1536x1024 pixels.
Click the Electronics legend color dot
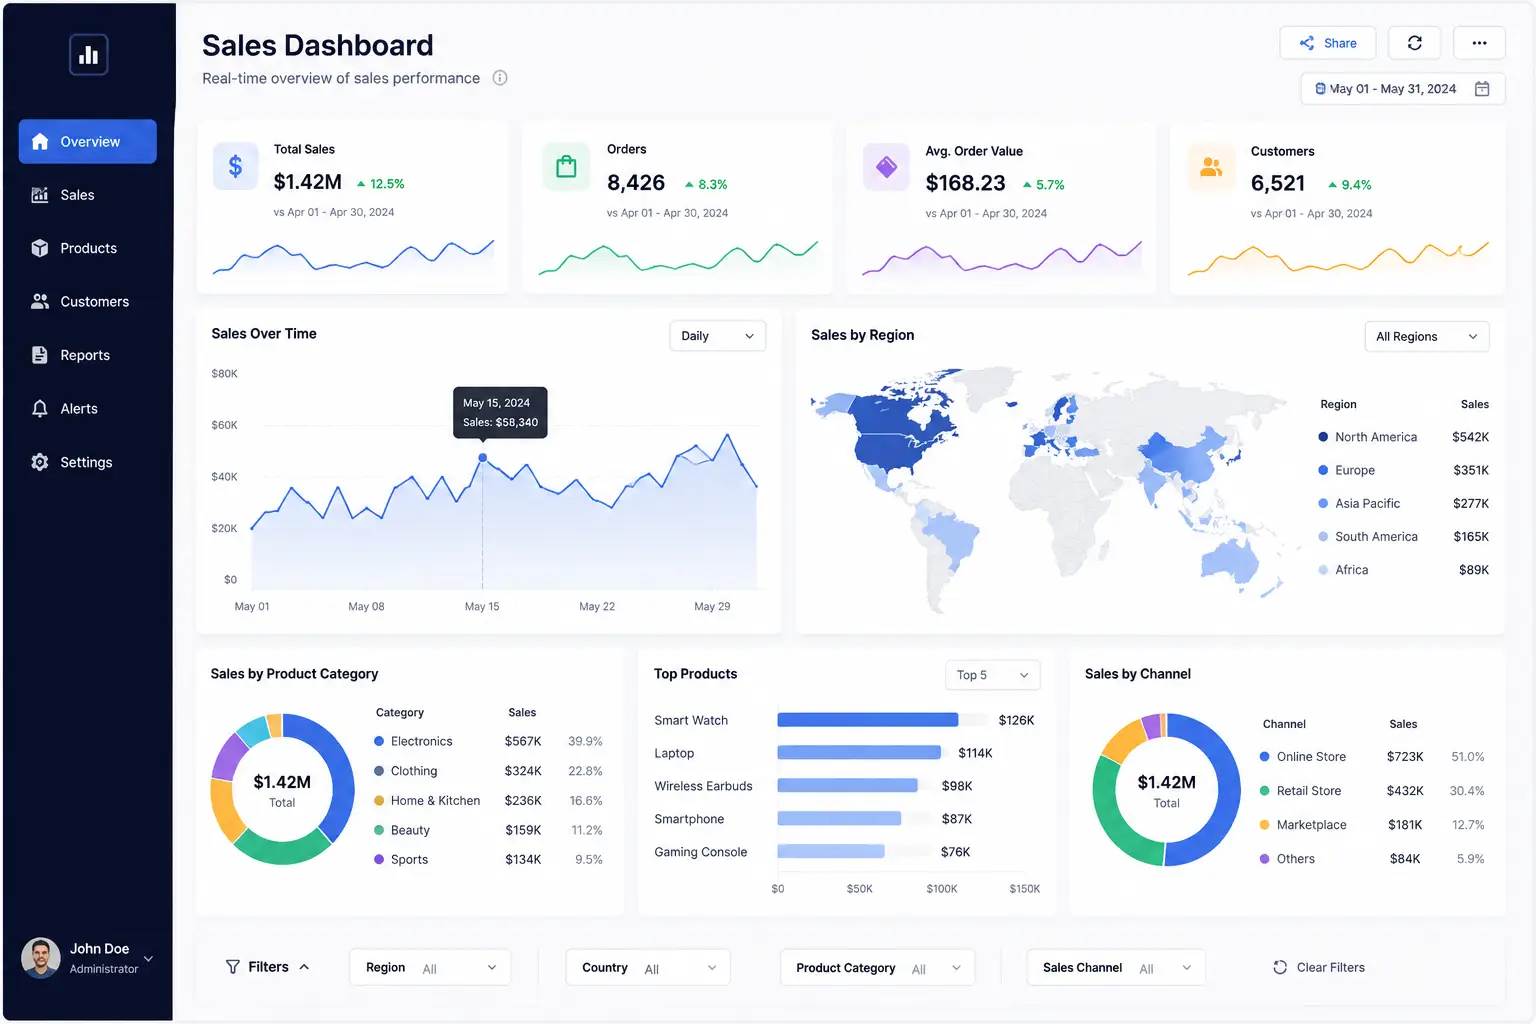(x=379, y=741)
